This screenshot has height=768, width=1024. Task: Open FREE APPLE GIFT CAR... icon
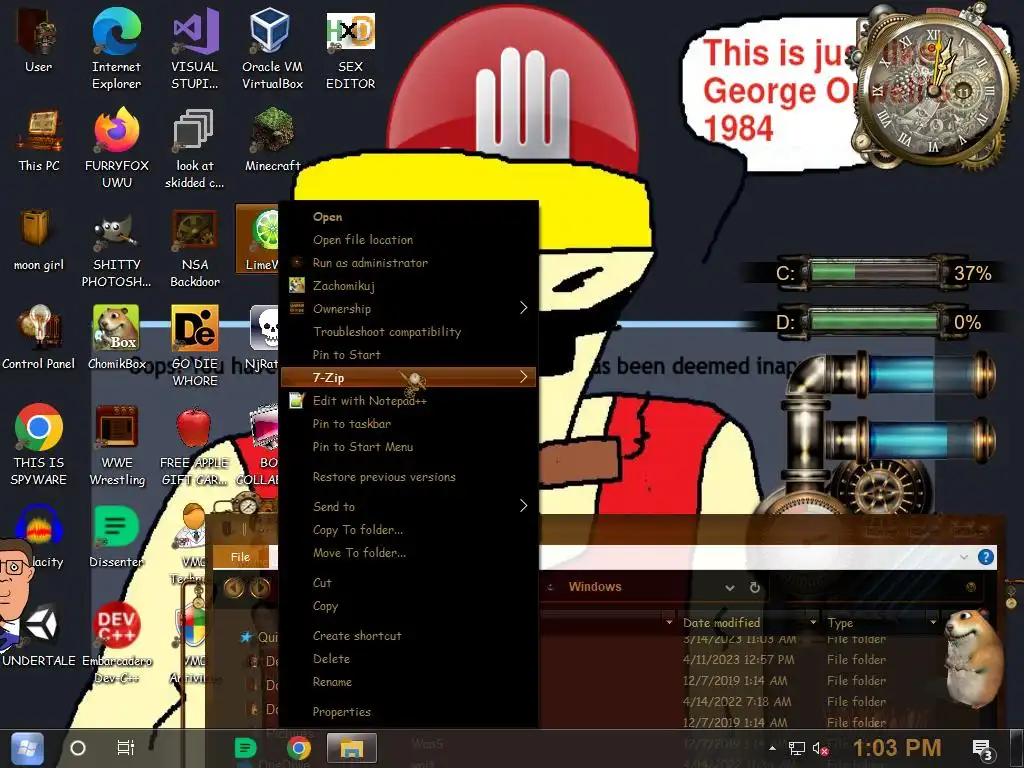click(x=194, y=445)
